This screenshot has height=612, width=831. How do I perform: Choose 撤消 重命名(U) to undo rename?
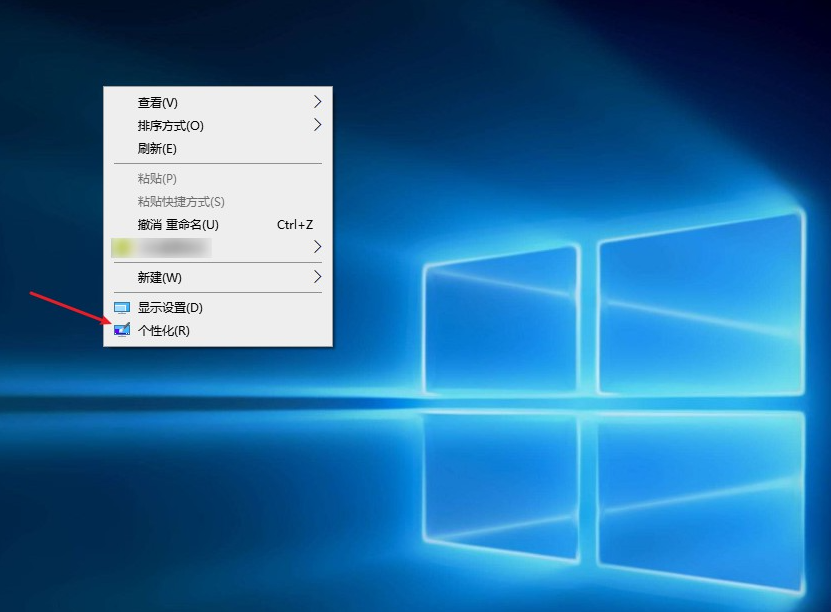coord(178,225)
